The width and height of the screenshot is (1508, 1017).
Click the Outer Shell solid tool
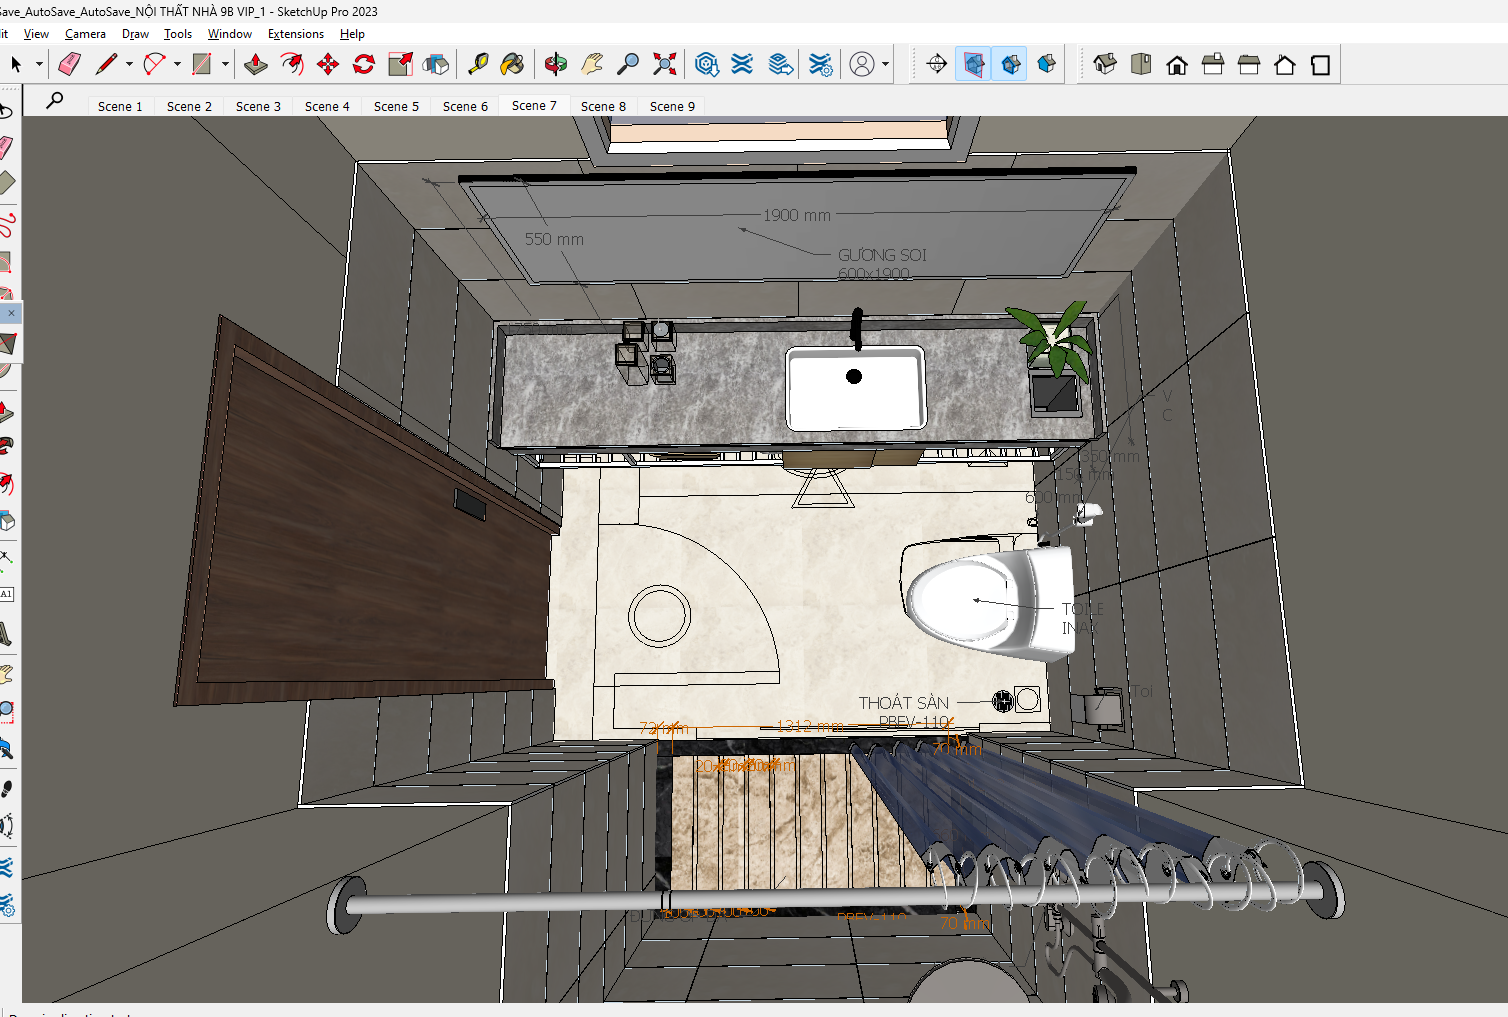point(436,64)
